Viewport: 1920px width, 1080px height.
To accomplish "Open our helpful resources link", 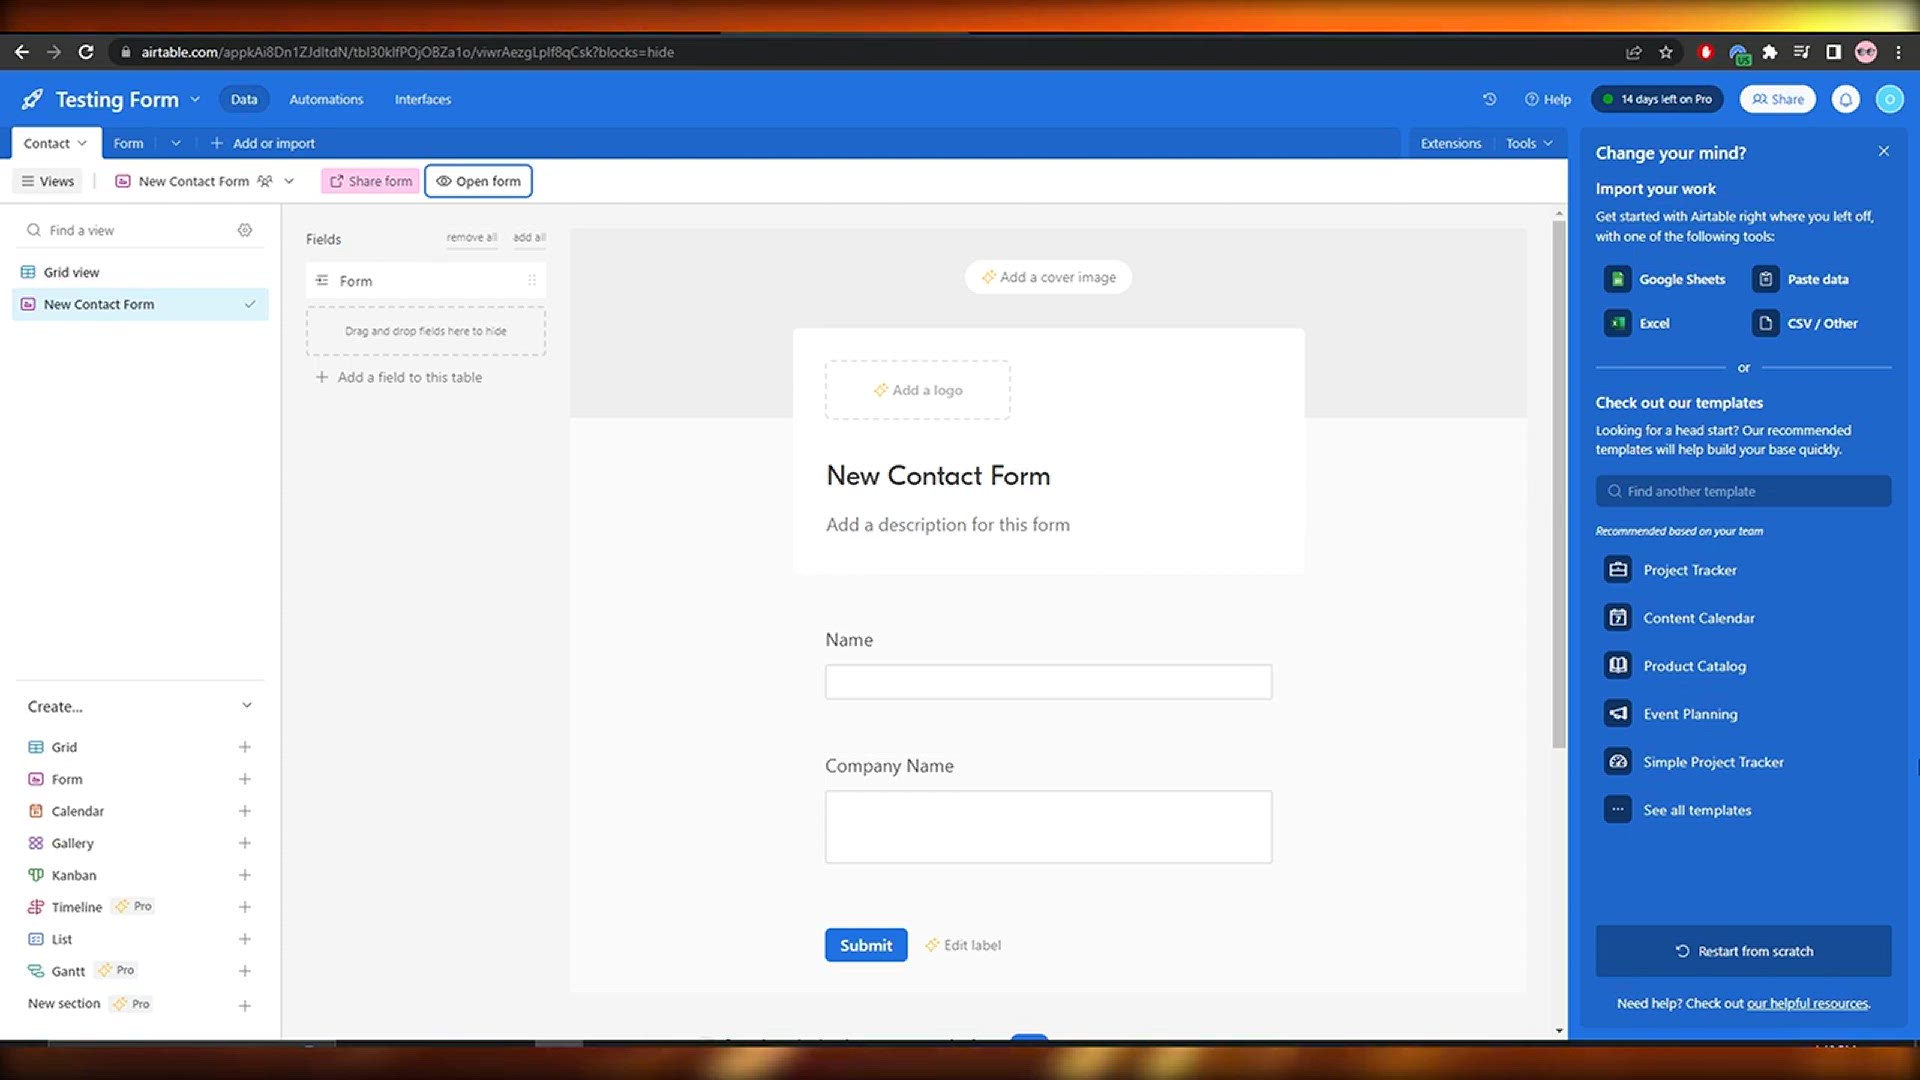I will pyautogui.click(x=1808, y=1003).
